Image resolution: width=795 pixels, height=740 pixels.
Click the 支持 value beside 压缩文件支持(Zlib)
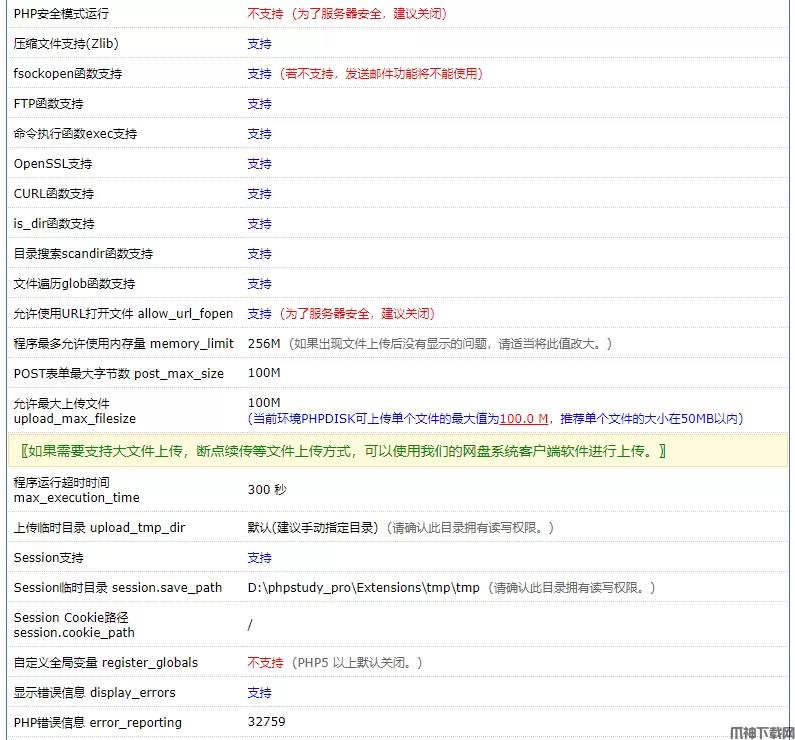click(259, 44)
